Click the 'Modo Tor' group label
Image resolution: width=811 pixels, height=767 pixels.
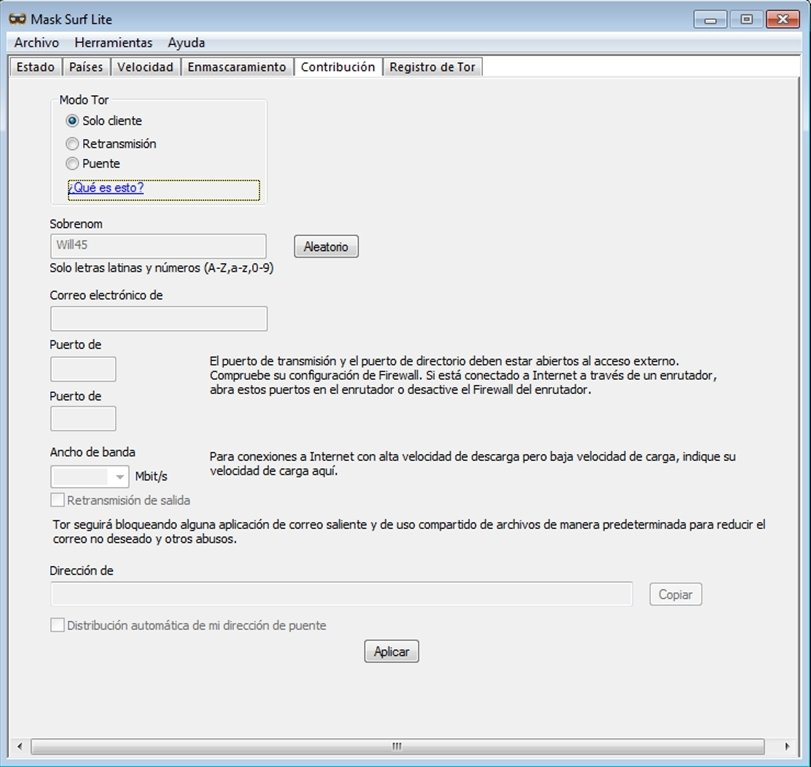point(84,100)
